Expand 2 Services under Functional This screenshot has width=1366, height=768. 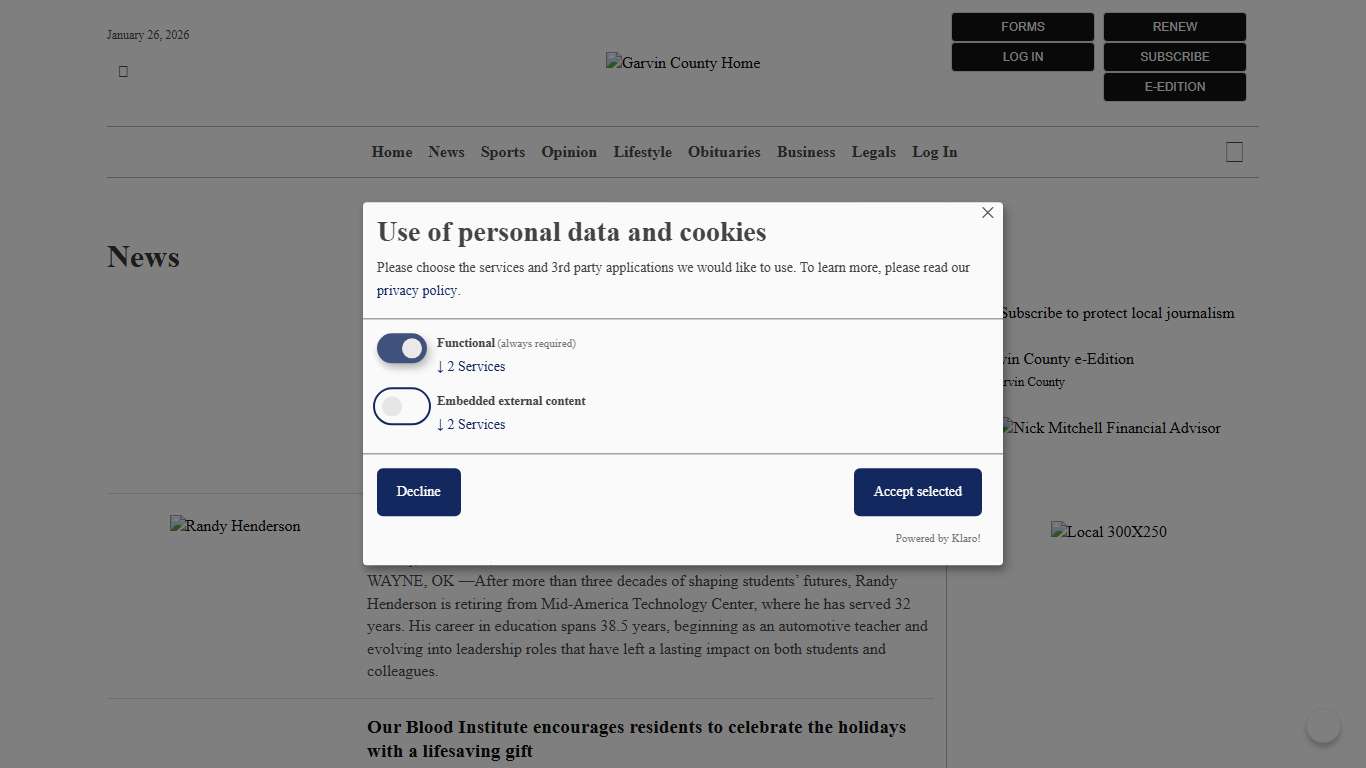point(471,367)
